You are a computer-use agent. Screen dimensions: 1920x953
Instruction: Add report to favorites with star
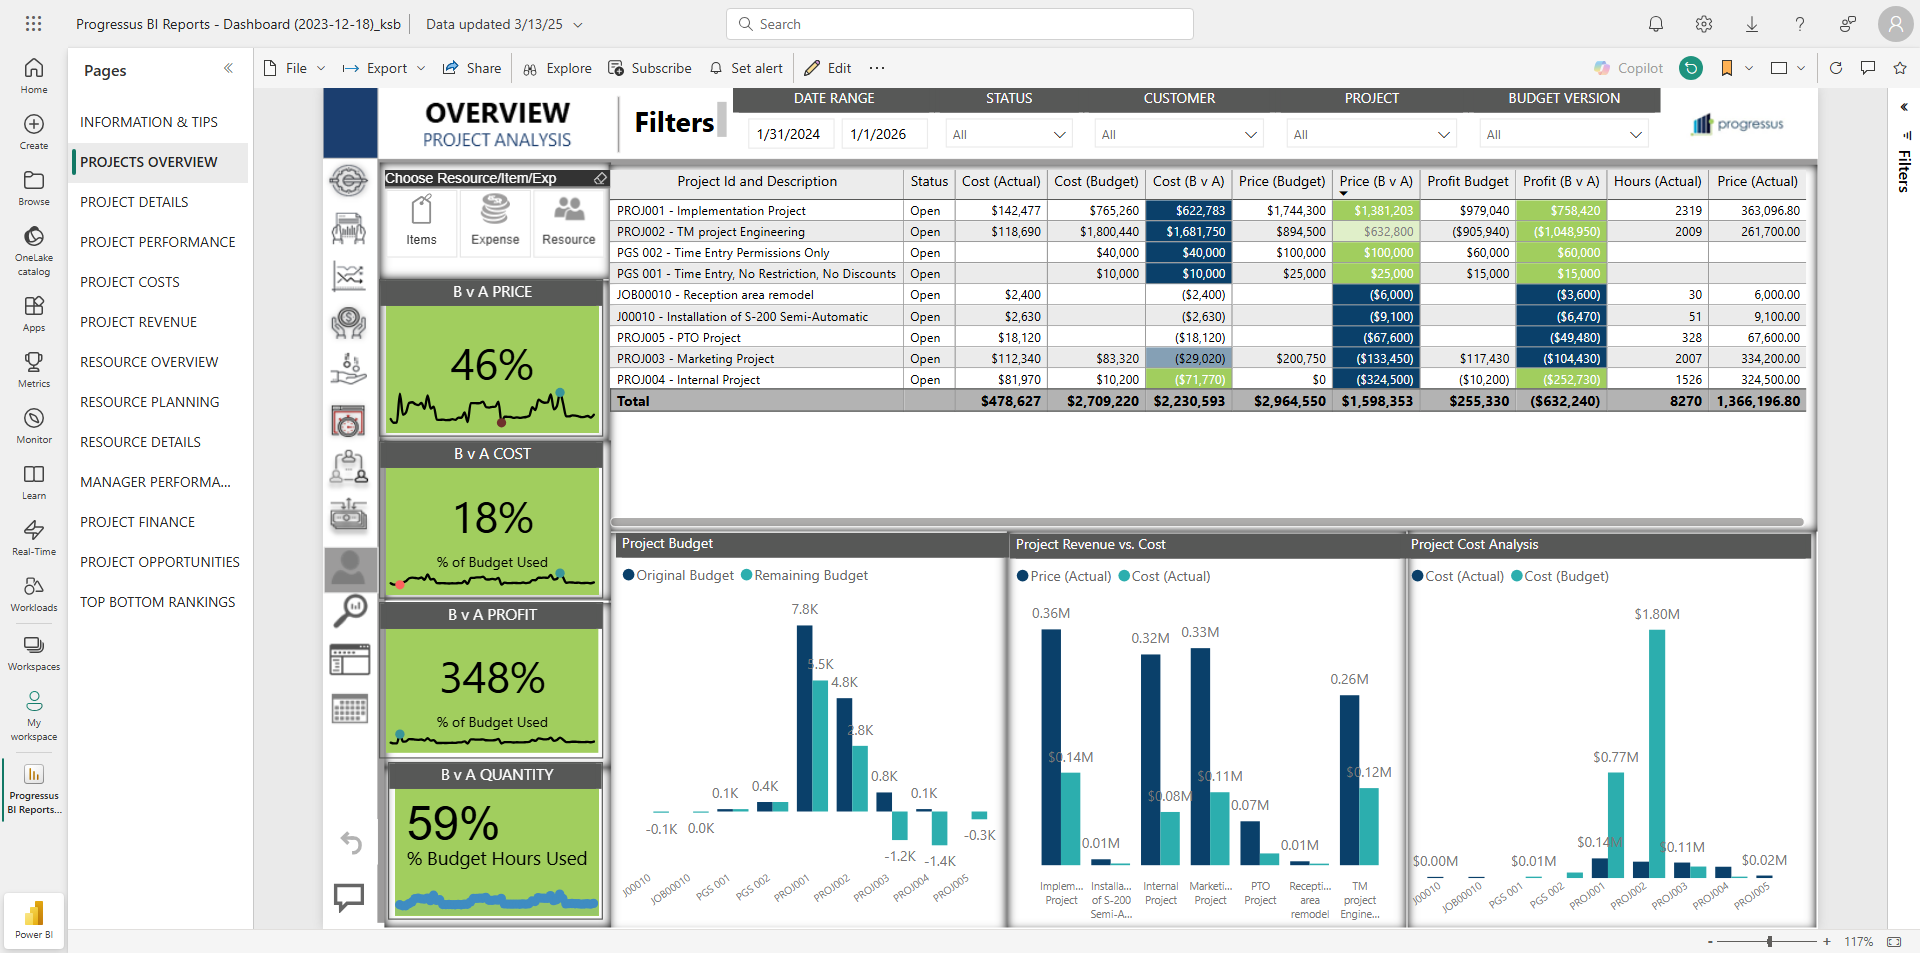click(1900, 68)
